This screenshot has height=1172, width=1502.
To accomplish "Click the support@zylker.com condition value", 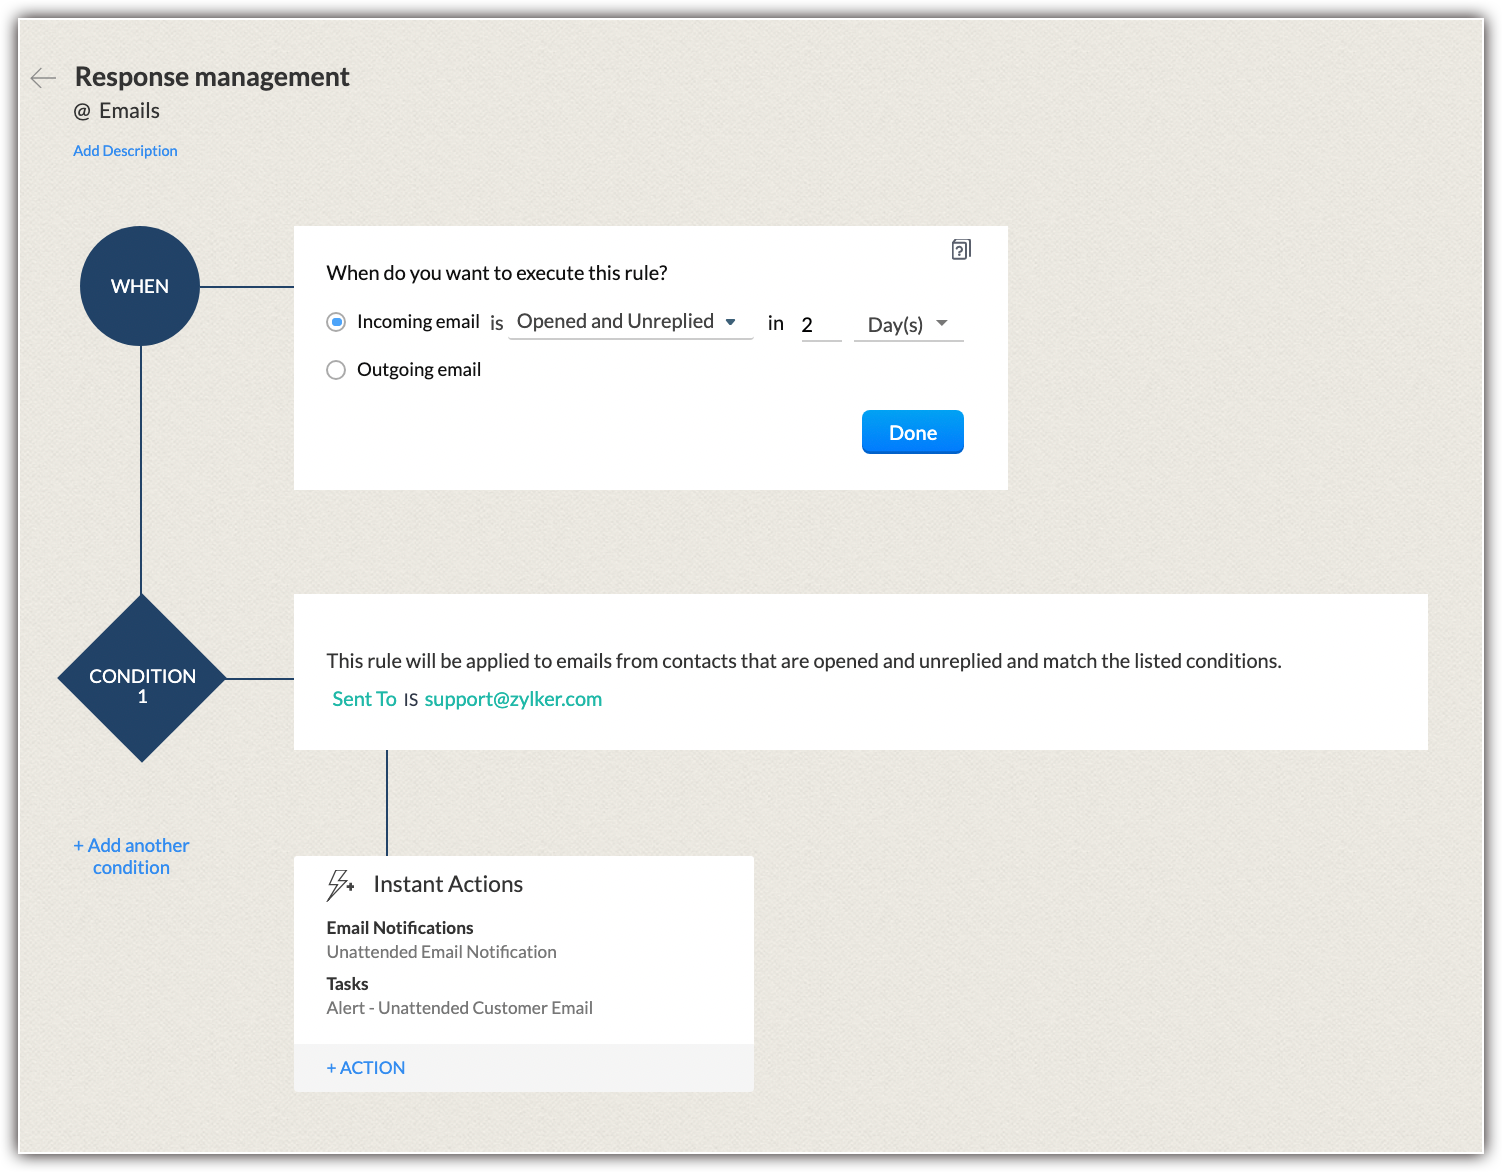I will (513, 699).
